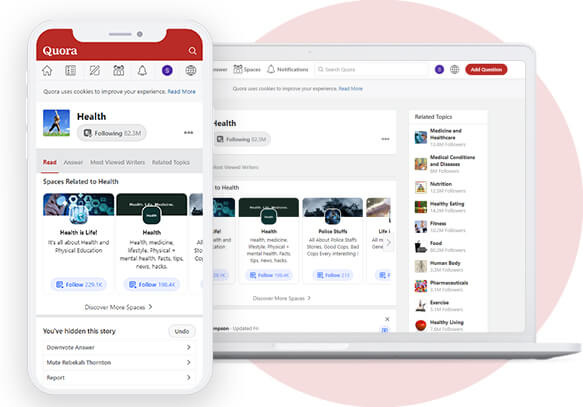Image resolution: width=583 pixels, height=407 pixels.
Task: Tap the Home icon on phone
Action: tap(47, 70)
